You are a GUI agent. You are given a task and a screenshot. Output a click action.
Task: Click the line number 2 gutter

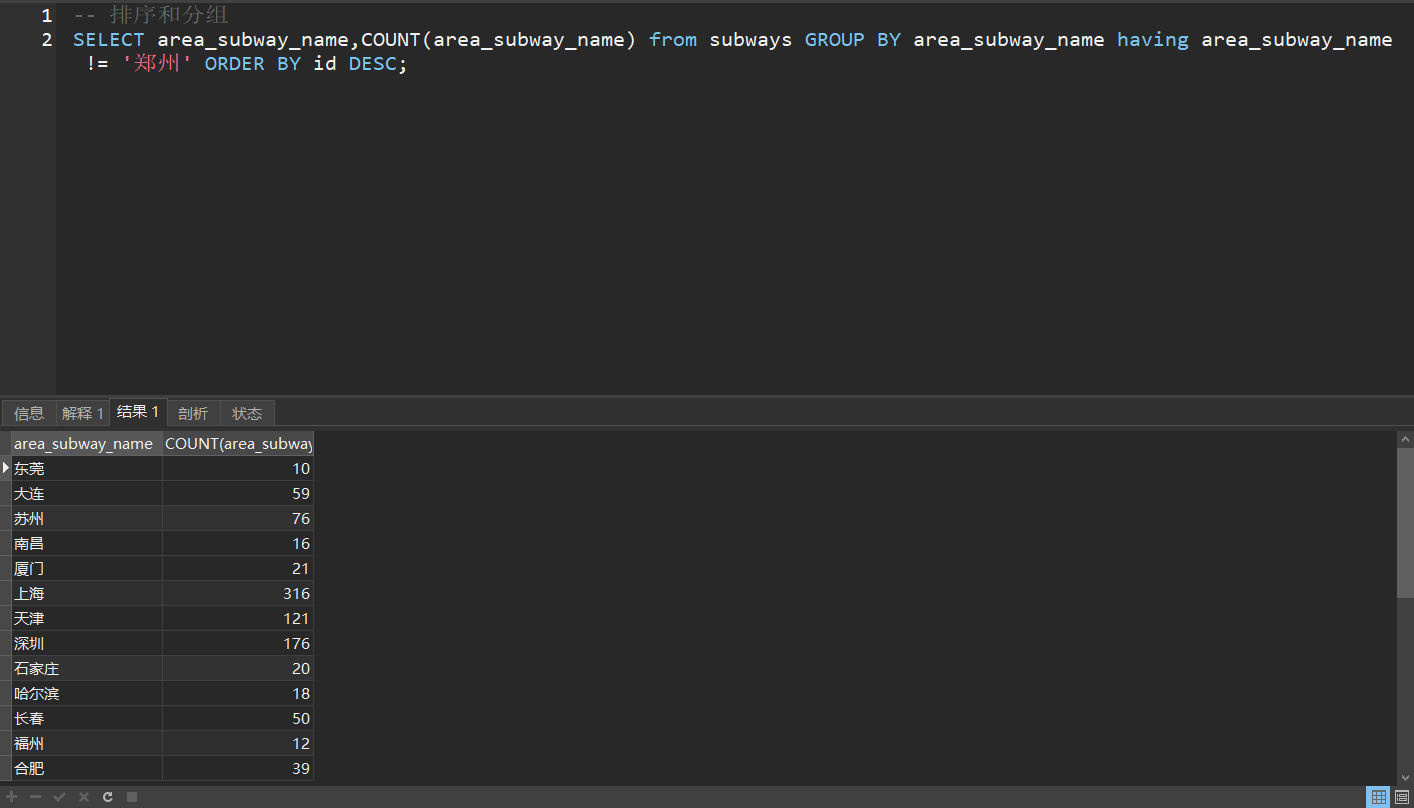coord(46,40)
